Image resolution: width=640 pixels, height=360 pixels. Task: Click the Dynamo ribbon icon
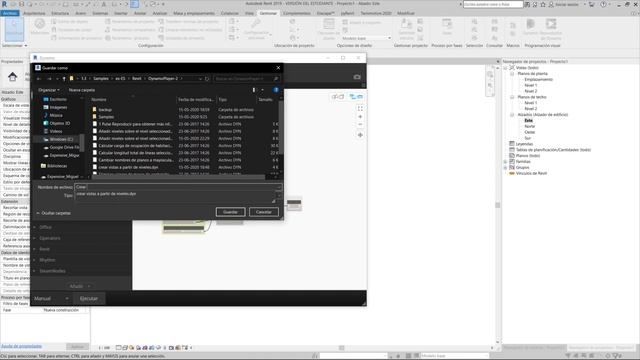click(530, 27)
